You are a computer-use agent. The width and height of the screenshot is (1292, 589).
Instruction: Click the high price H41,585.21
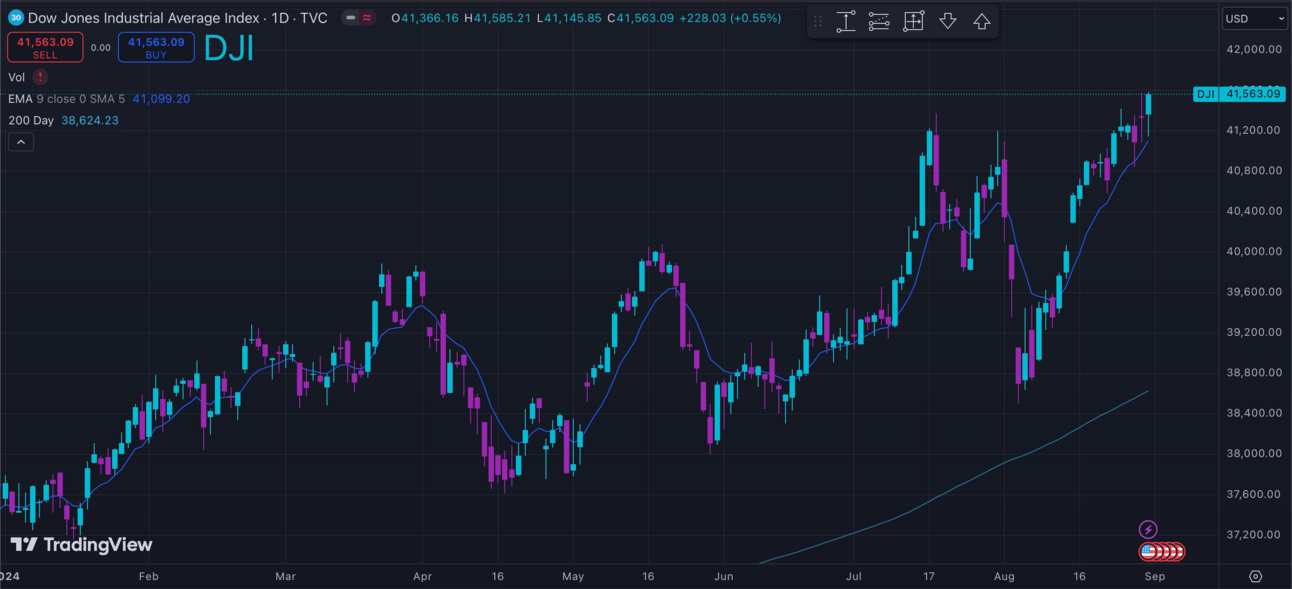pos(497,18)
